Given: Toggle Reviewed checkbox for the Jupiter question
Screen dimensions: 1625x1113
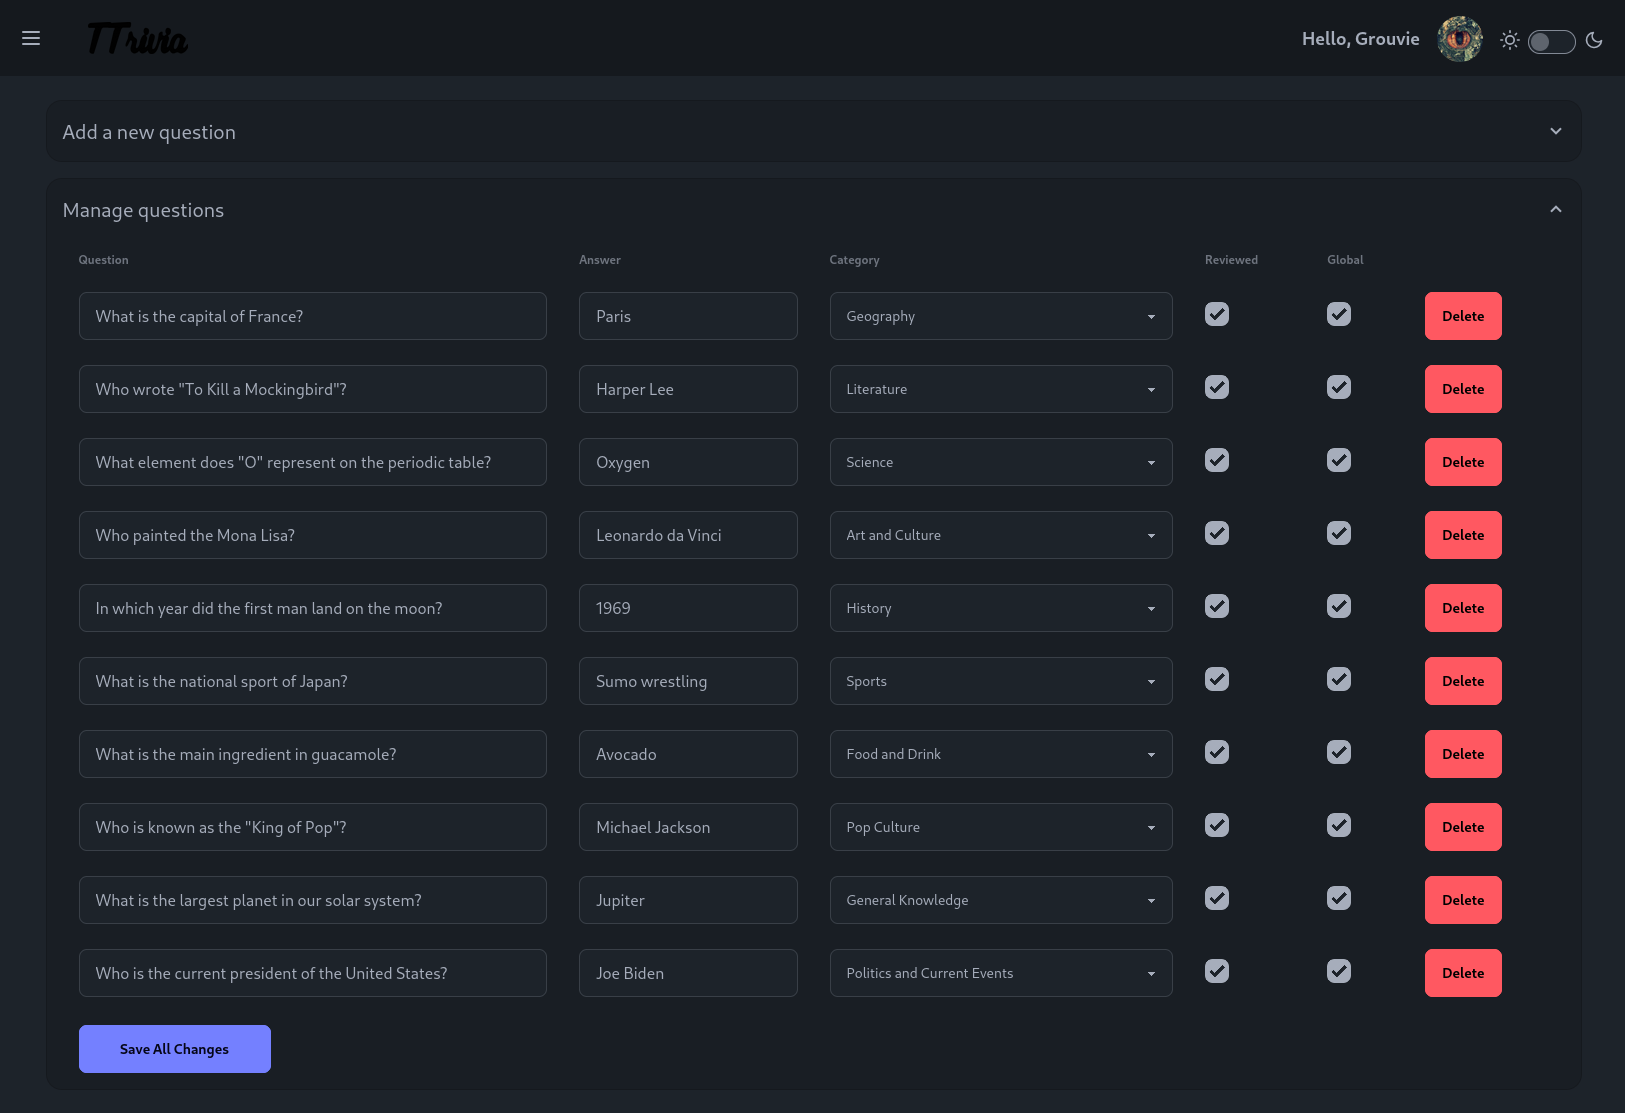Looking at the screenshot, I should pyautogui.click(x=1217, y=898).
